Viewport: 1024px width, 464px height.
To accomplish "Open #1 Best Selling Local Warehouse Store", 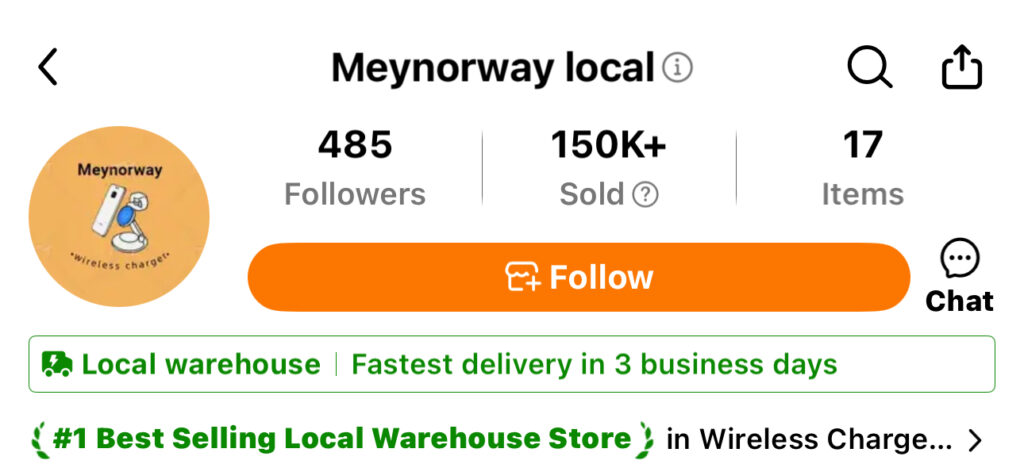I will [x=342, y=440].
